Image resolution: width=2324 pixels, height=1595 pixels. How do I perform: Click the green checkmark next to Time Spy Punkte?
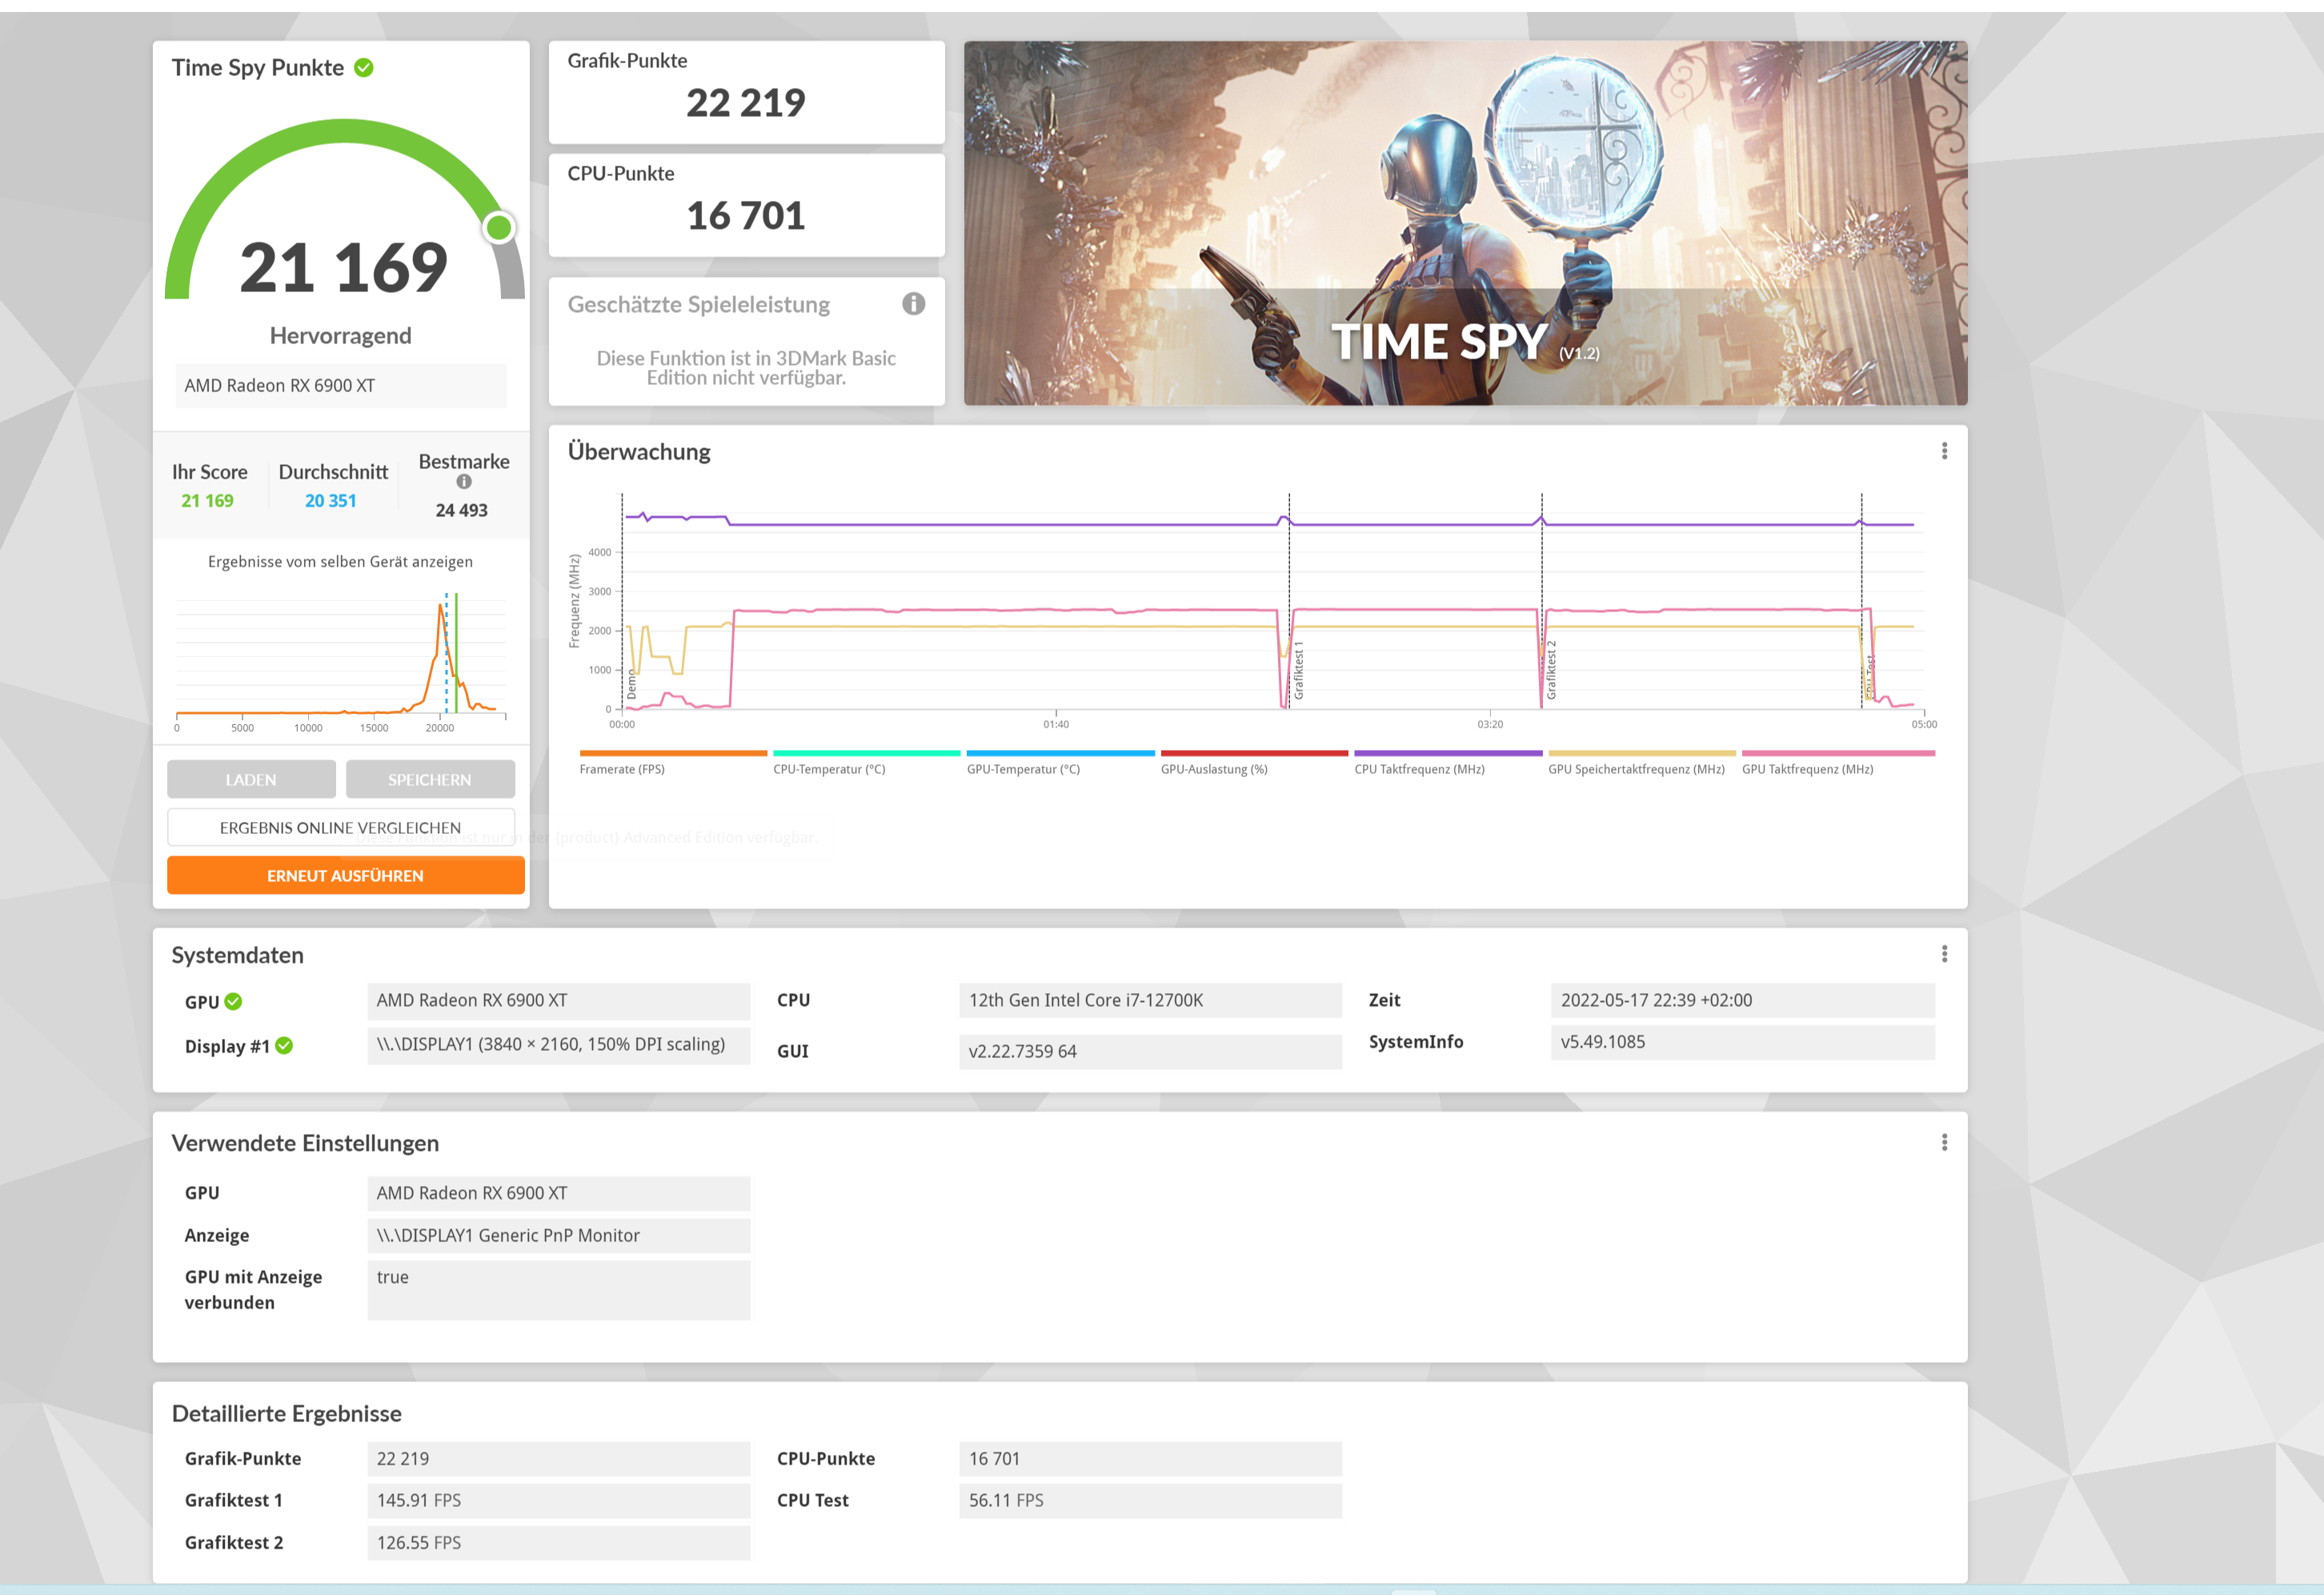(x=364, y=68)
